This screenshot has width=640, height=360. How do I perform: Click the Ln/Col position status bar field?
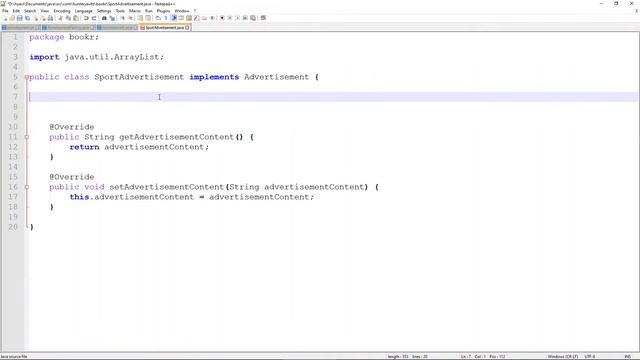(x=483, y=357)
